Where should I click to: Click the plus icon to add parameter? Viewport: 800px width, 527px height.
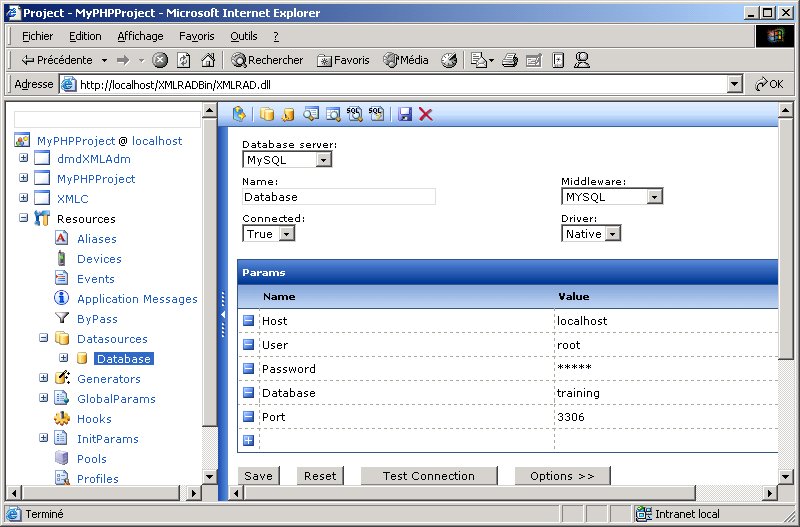pyautogui.click(x=249, y=440)
